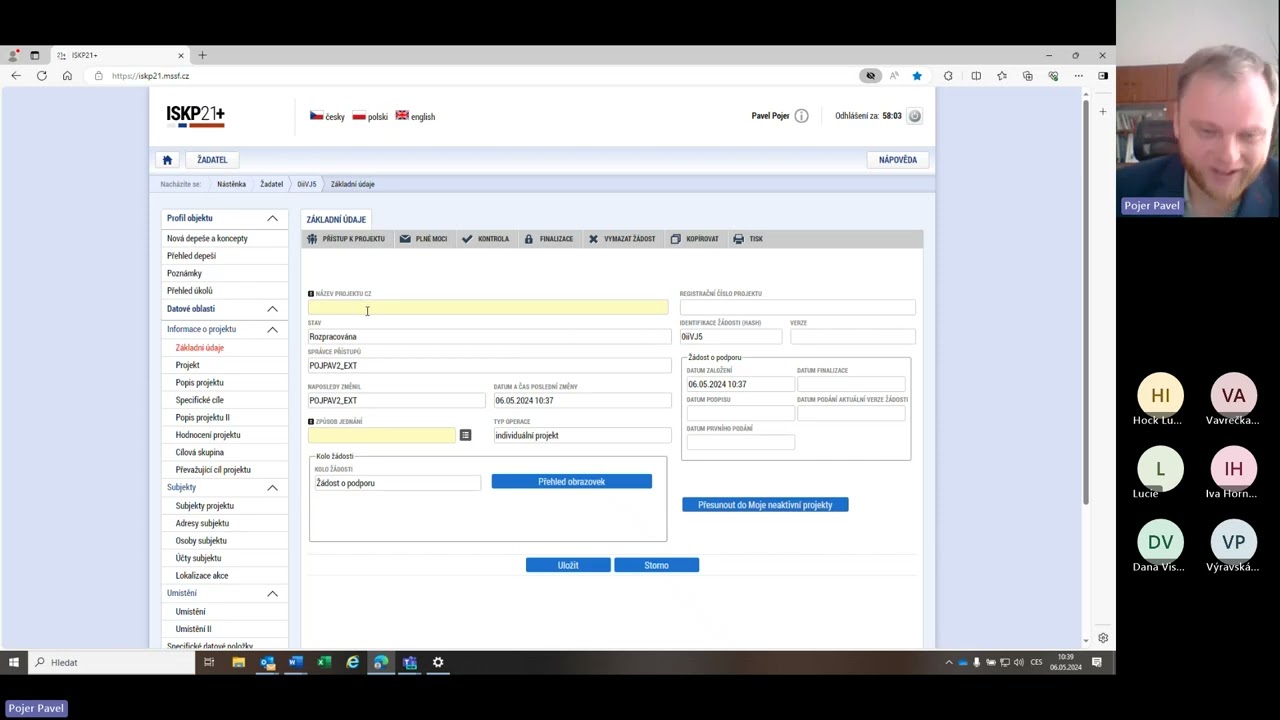Click the blue favorites star
This screenshot has height=720, width=1280.
pos(917,76)
